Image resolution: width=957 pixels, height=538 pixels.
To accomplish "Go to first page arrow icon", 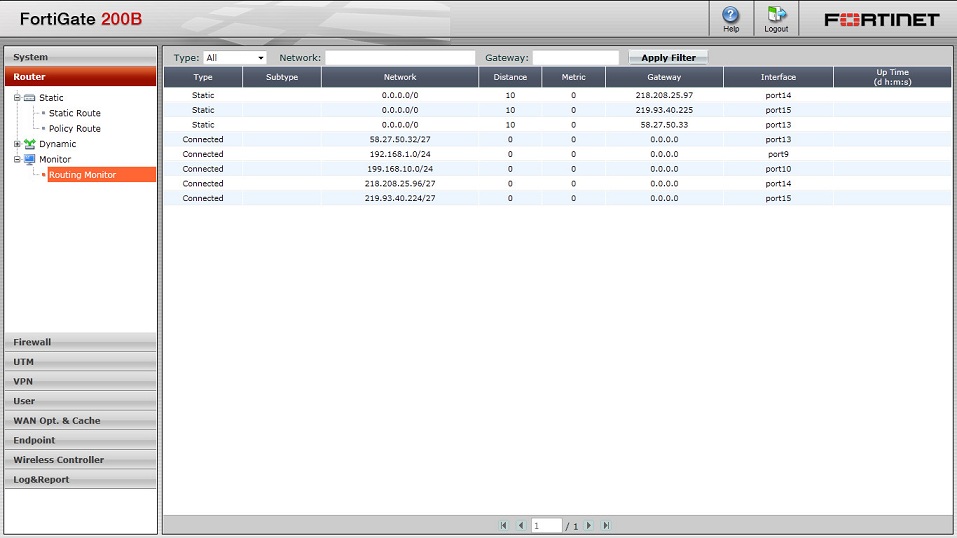I will tap(504, 525).
